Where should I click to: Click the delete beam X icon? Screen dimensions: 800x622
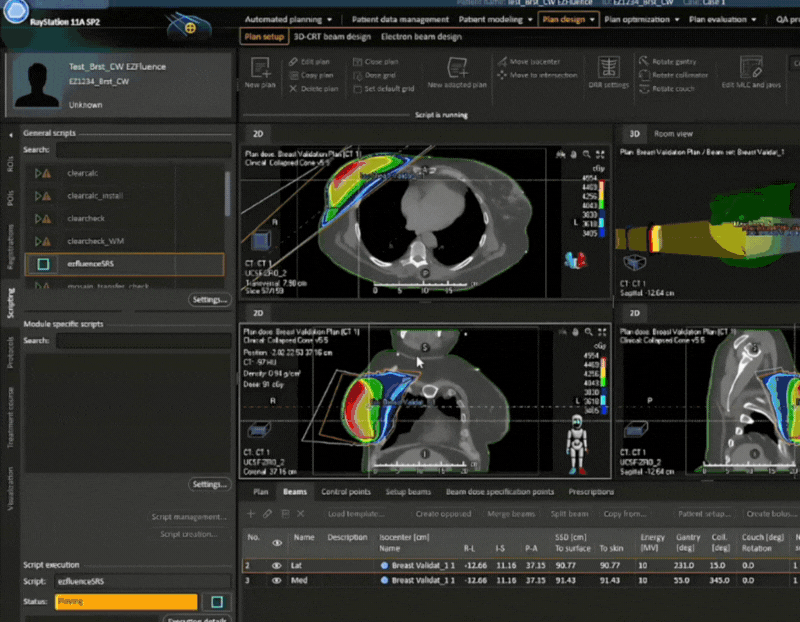click(x=301, y=514)
